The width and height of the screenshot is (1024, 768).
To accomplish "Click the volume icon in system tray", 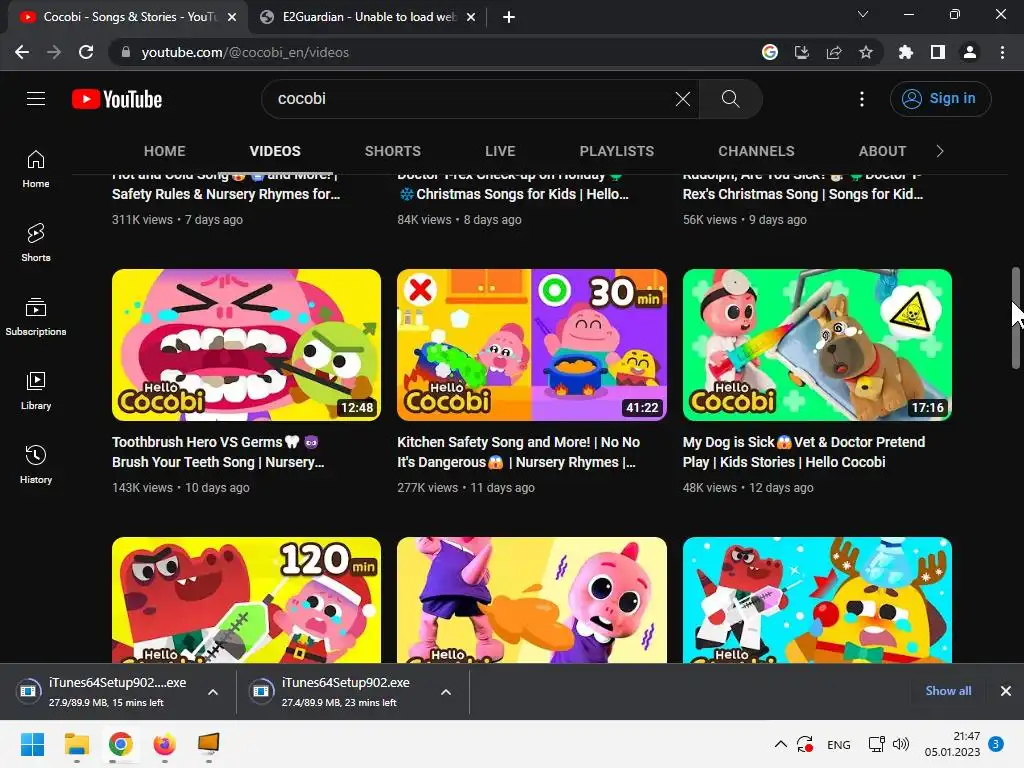I will 901,744.
